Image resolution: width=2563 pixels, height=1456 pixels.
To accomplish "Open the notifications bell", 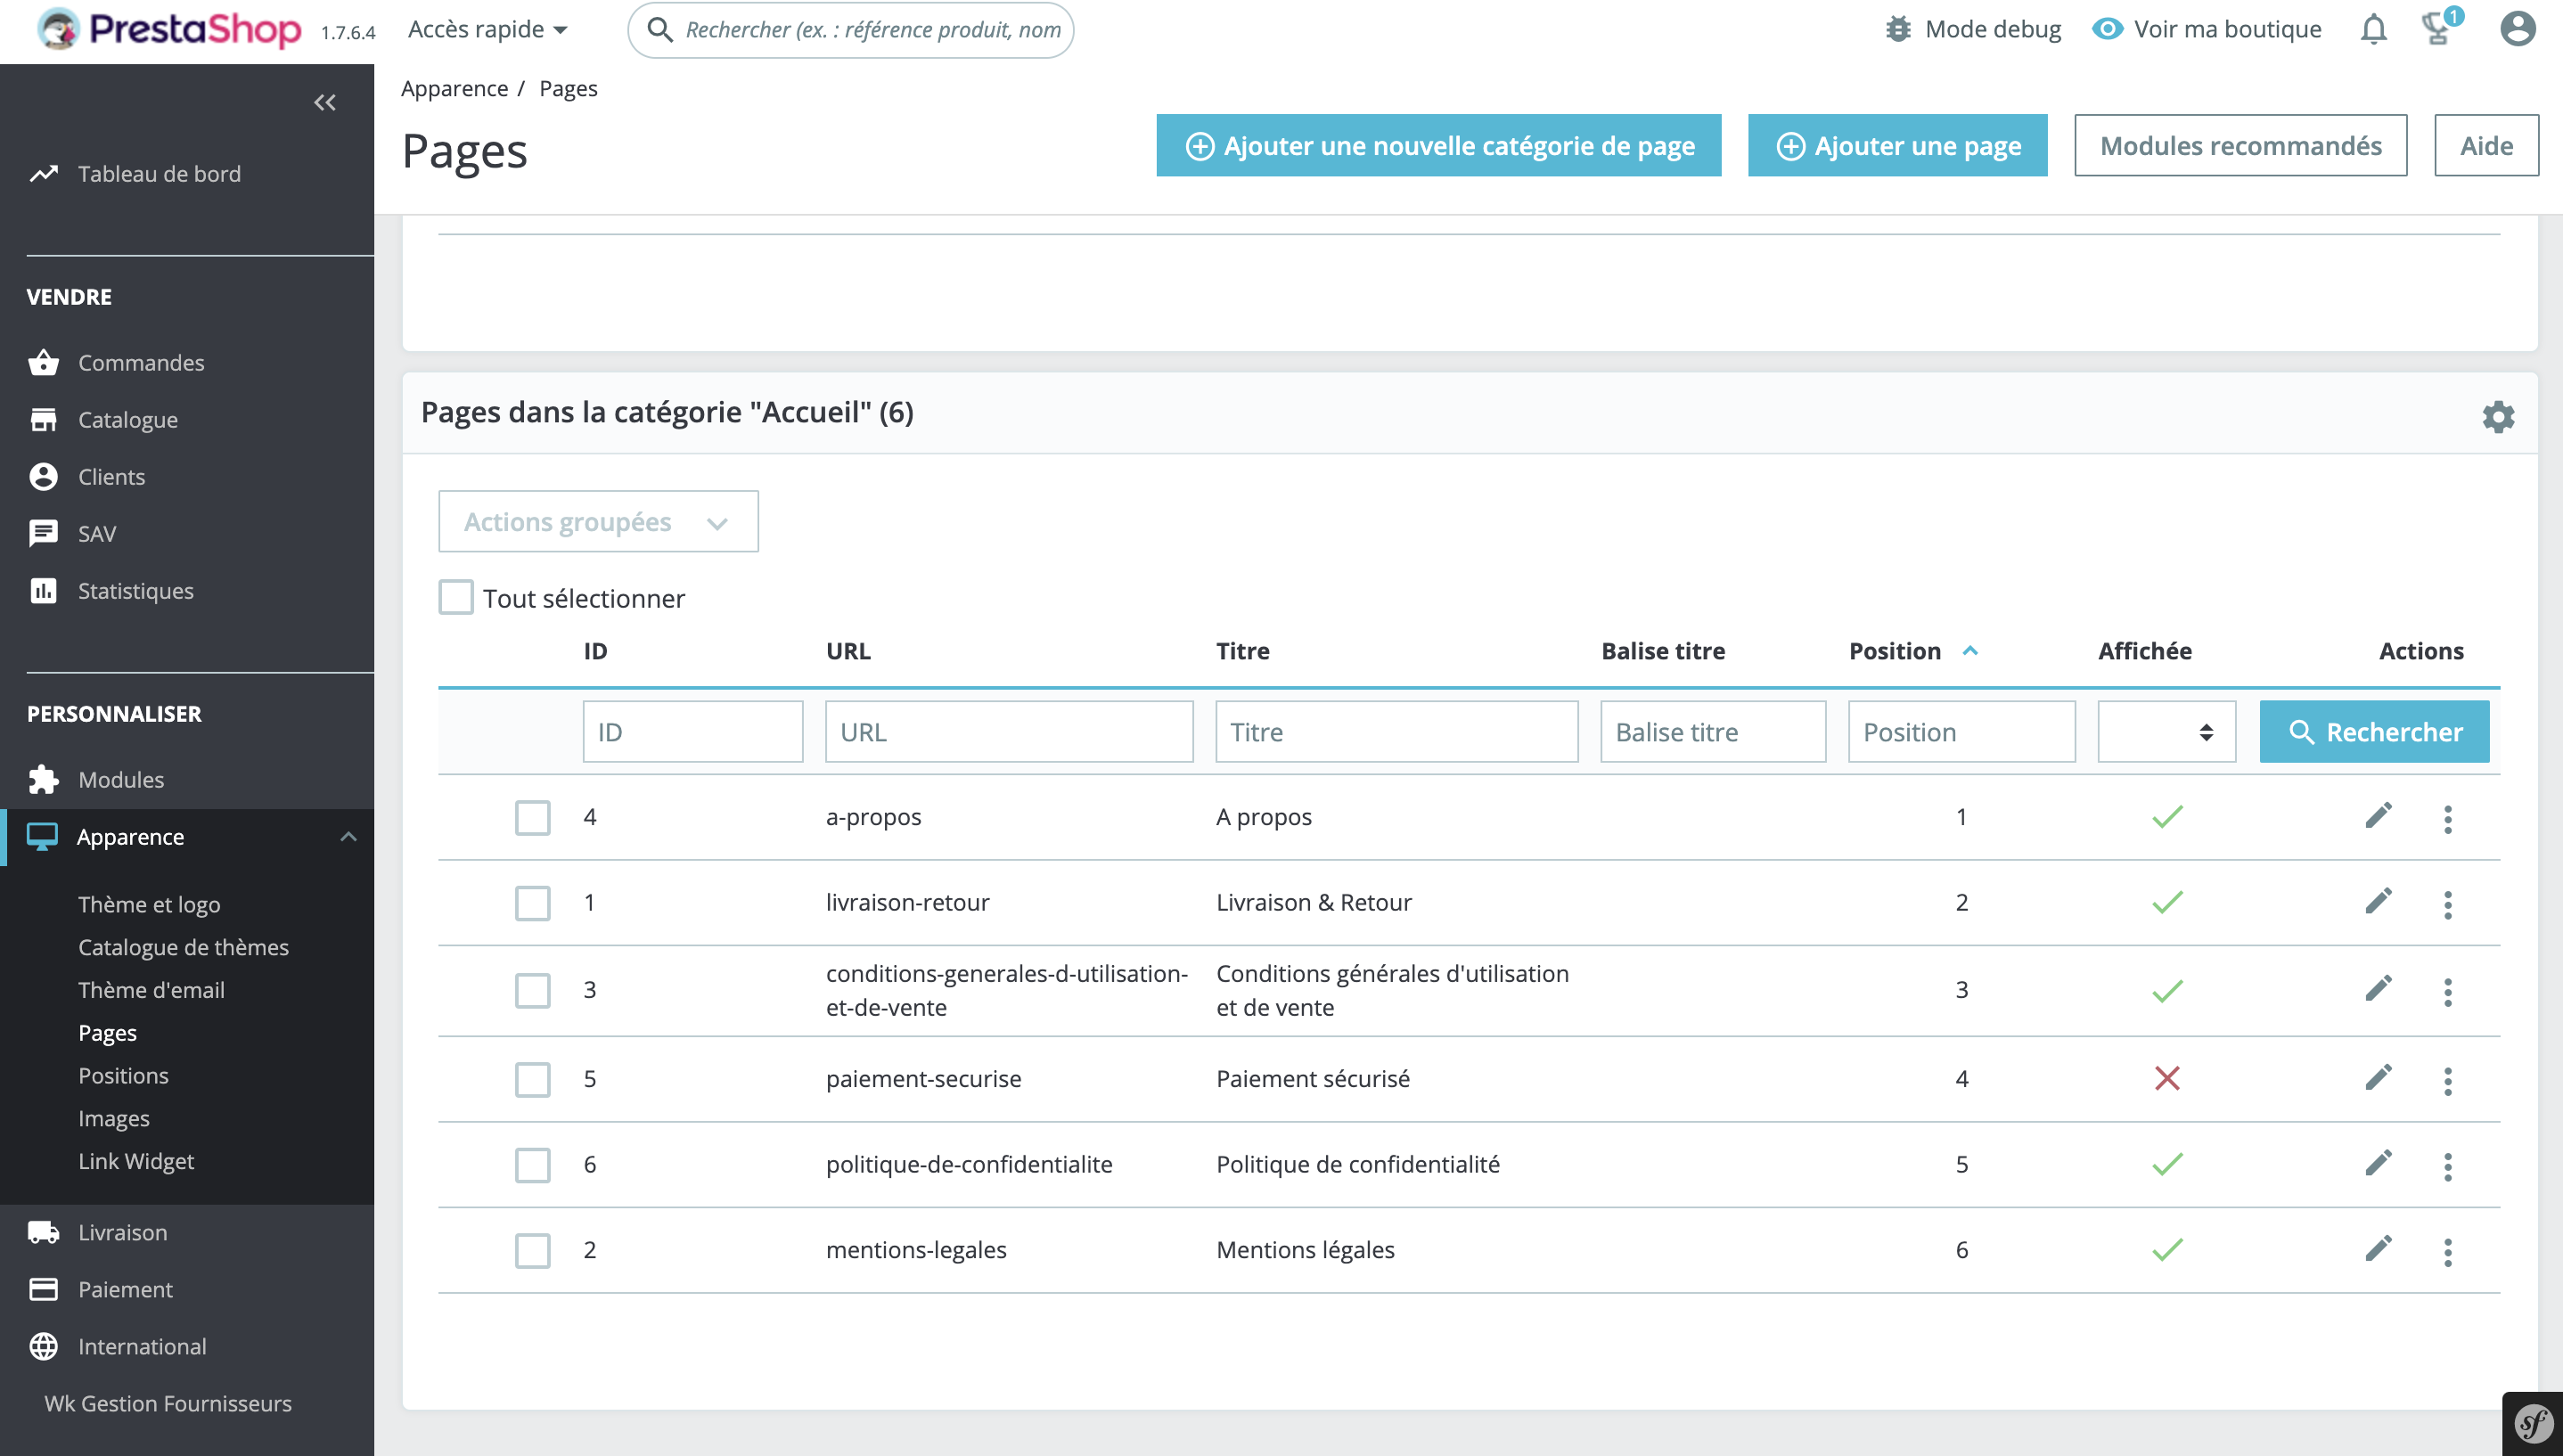I will tap(2374, 30).
